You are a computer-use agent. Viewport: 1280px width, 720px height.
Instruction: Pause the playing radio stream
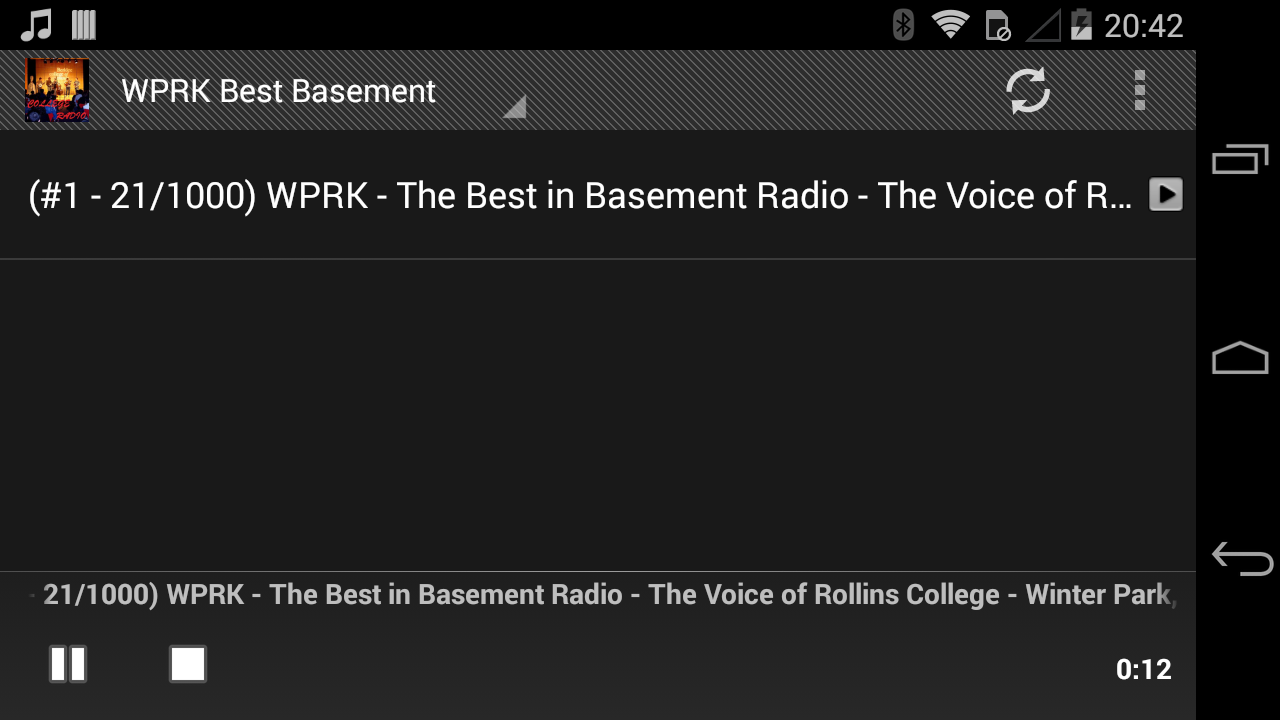(68, 664)
